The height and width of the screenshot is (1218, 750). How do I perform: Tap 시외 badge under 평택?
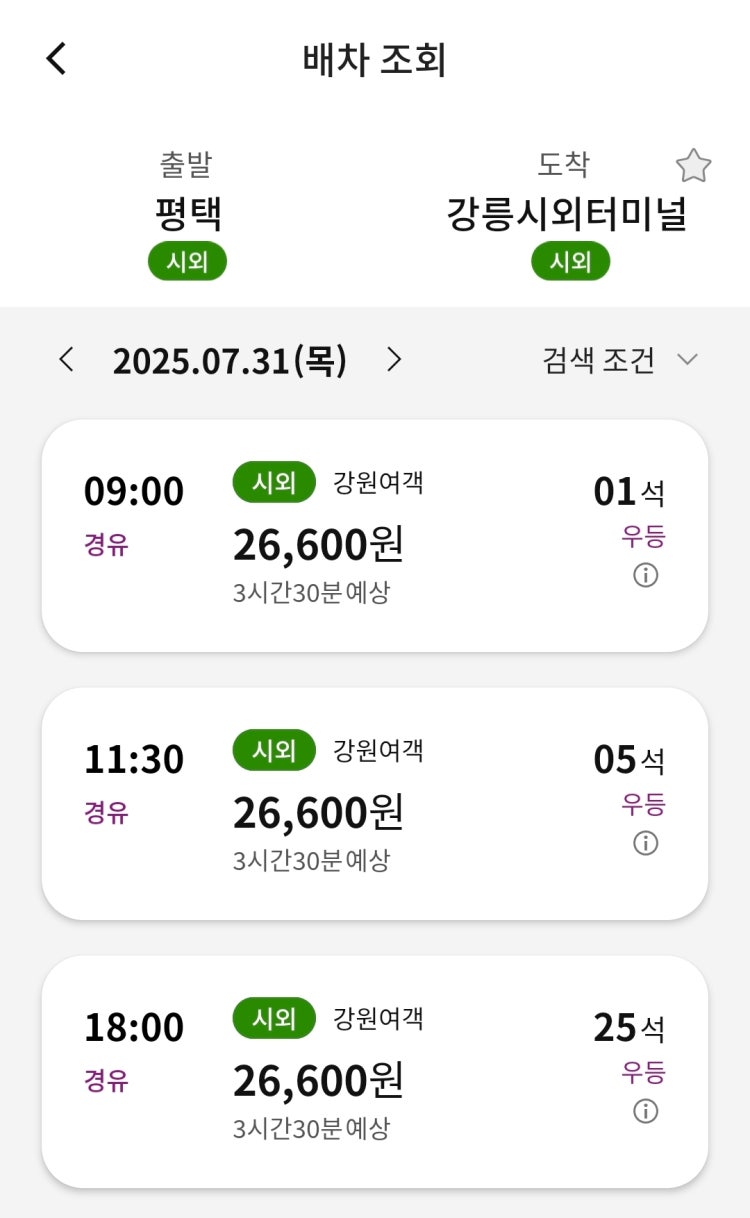tap(188, 262)
